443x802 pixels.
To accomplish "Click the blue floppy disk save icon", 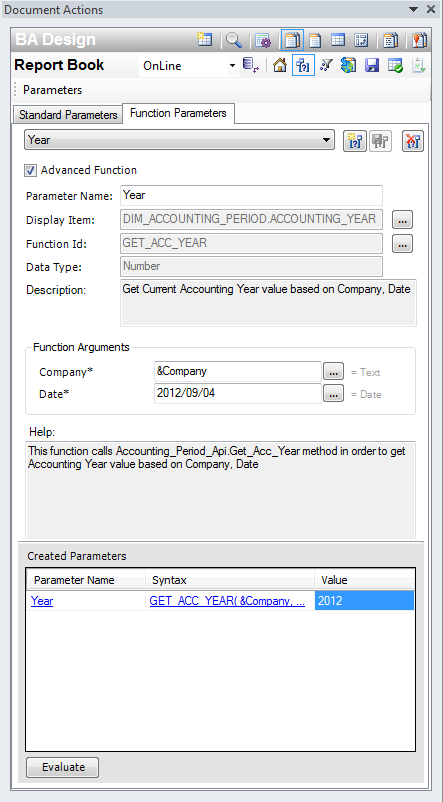I will [x=372, y=65].
